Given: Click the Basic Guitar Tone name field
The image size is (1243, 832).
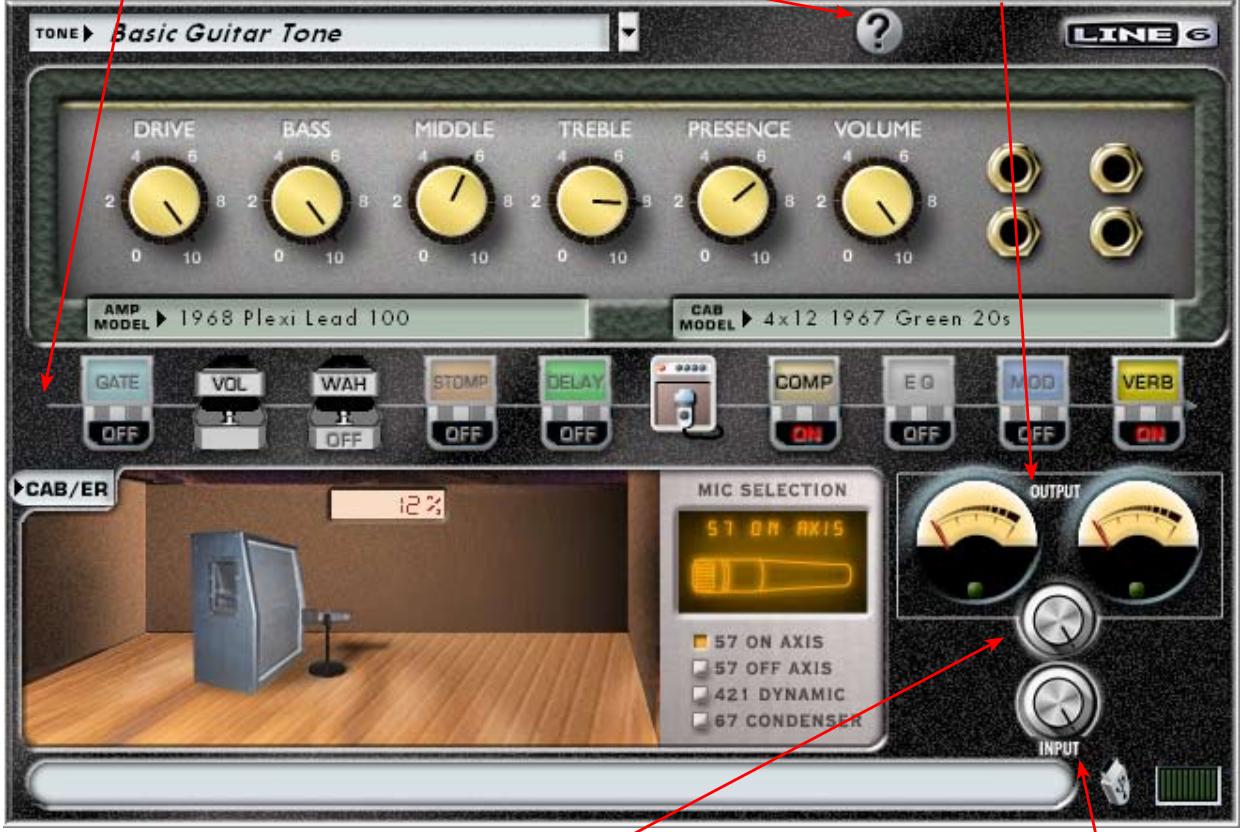Looking at the screenshot, I should [x=319, y=34].
